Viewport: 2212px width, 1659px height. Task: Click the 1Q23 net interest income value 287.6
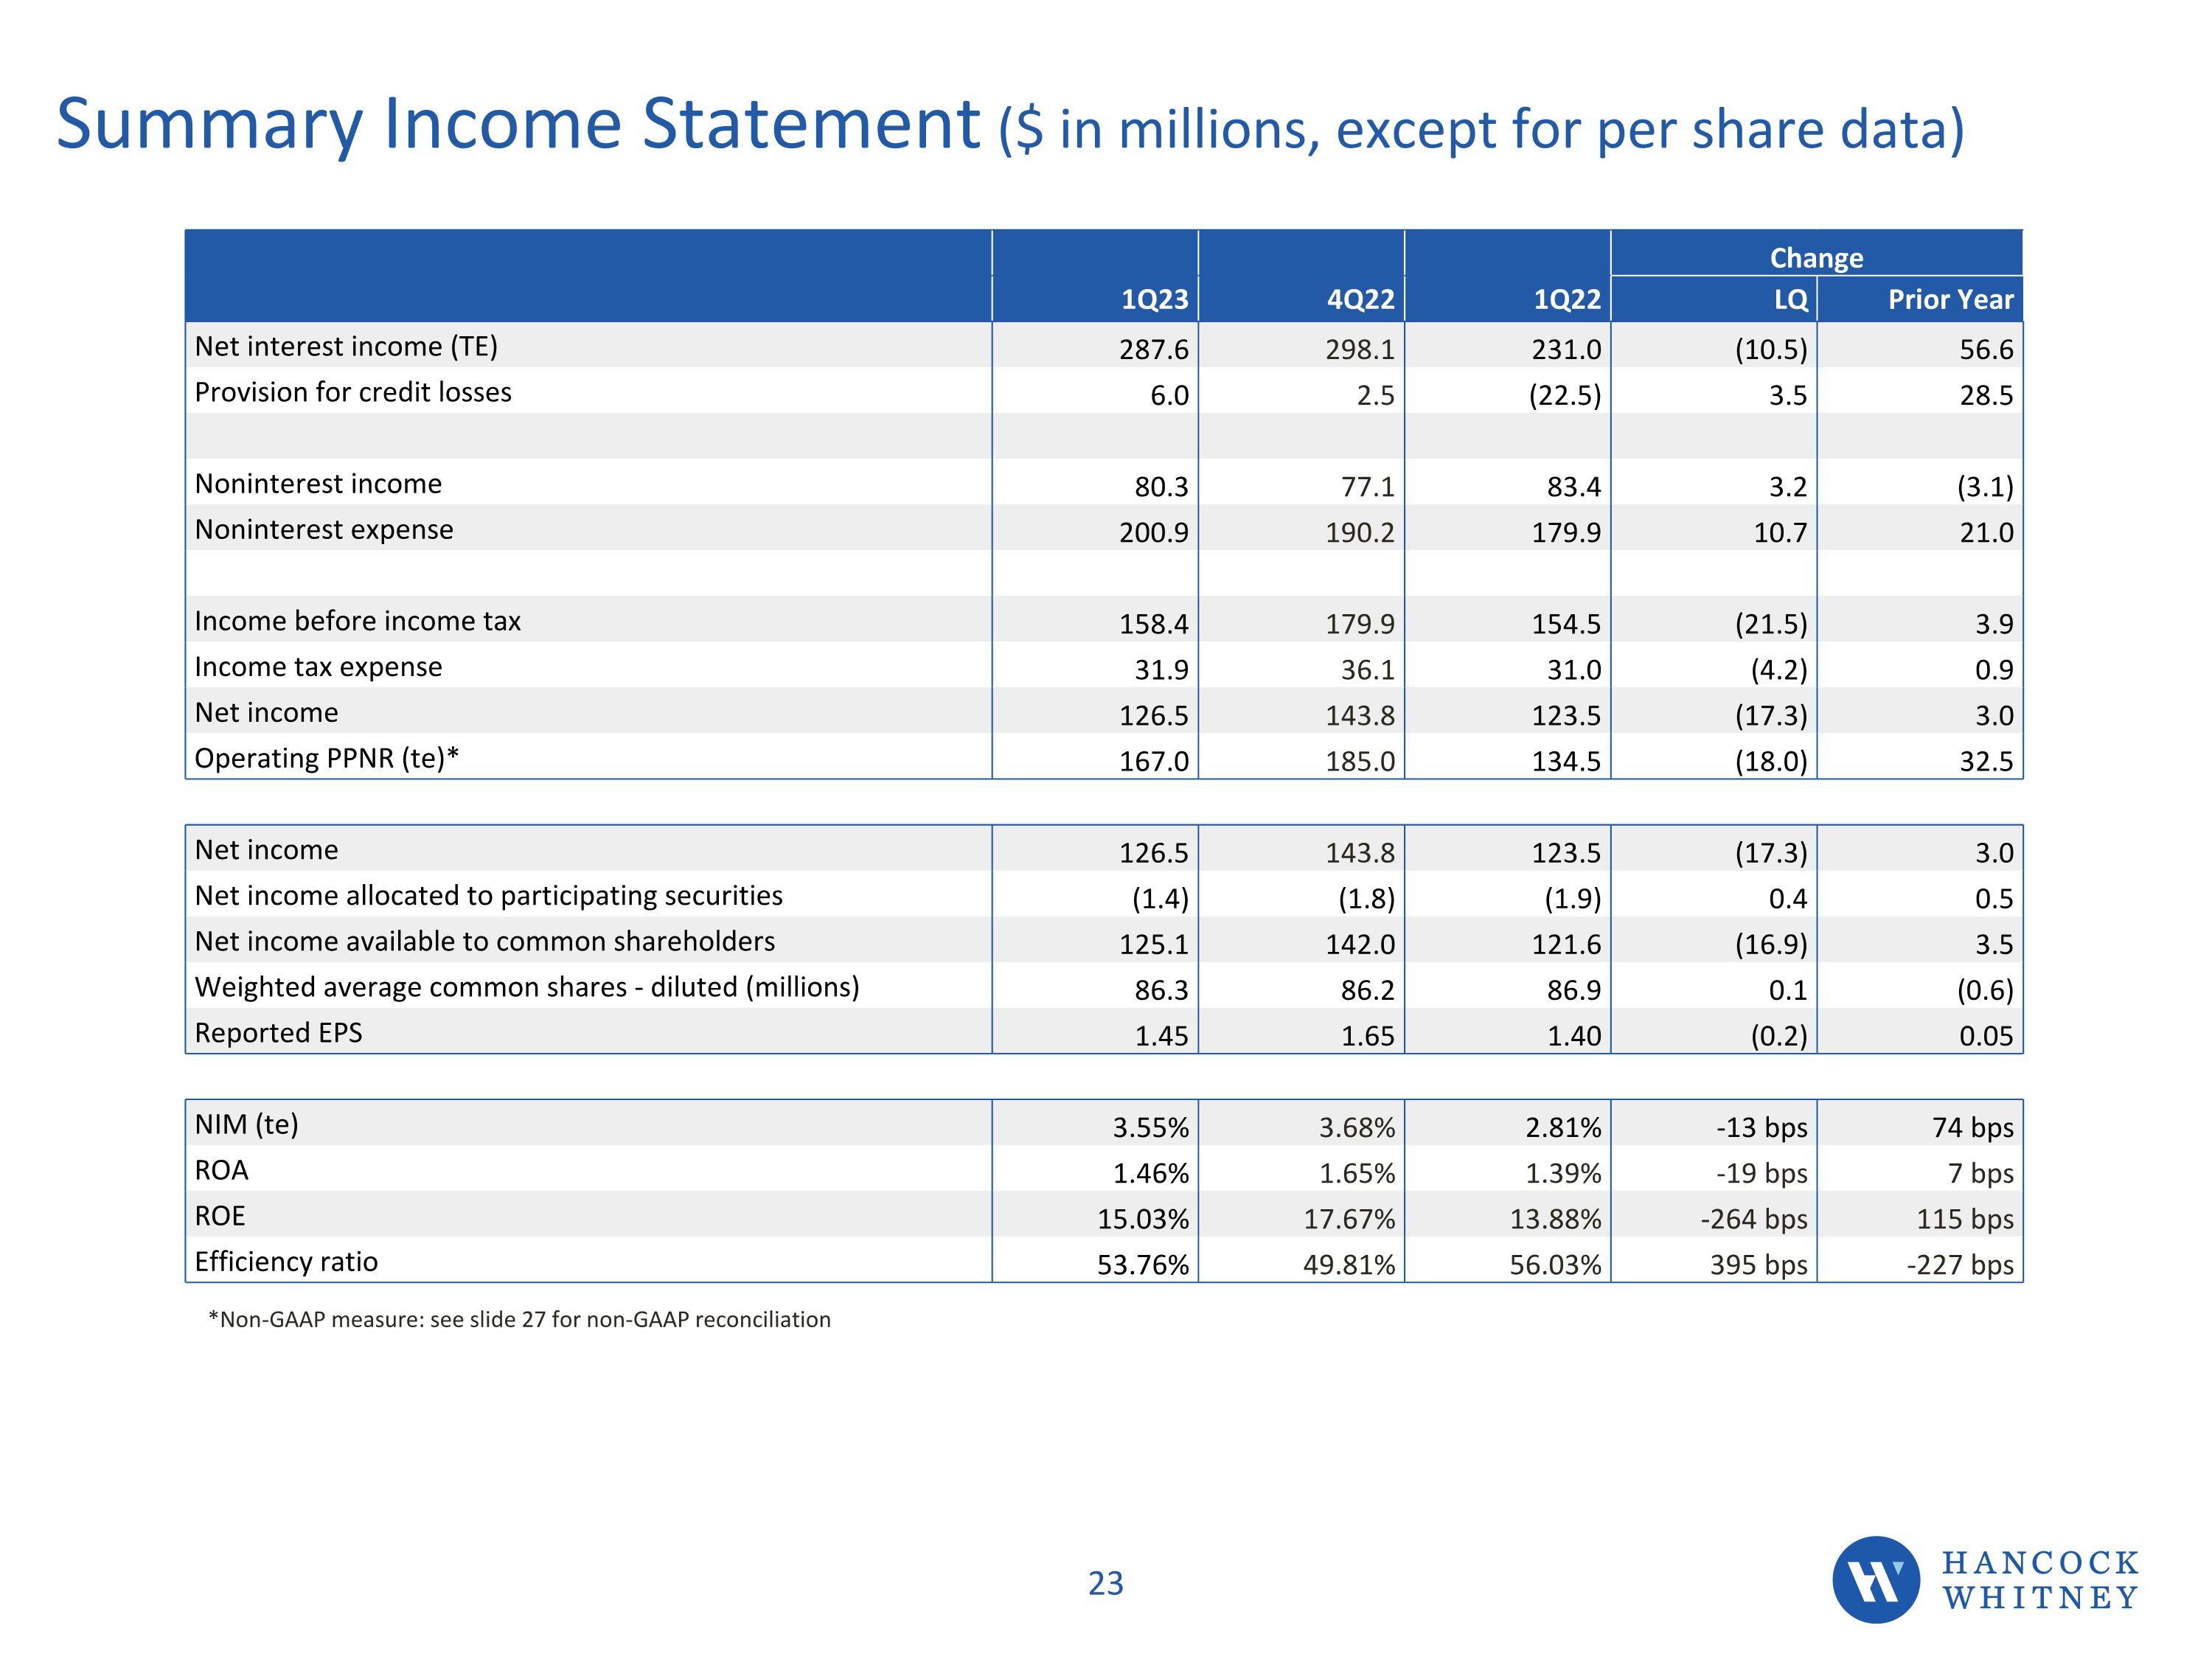point(1154,349)
